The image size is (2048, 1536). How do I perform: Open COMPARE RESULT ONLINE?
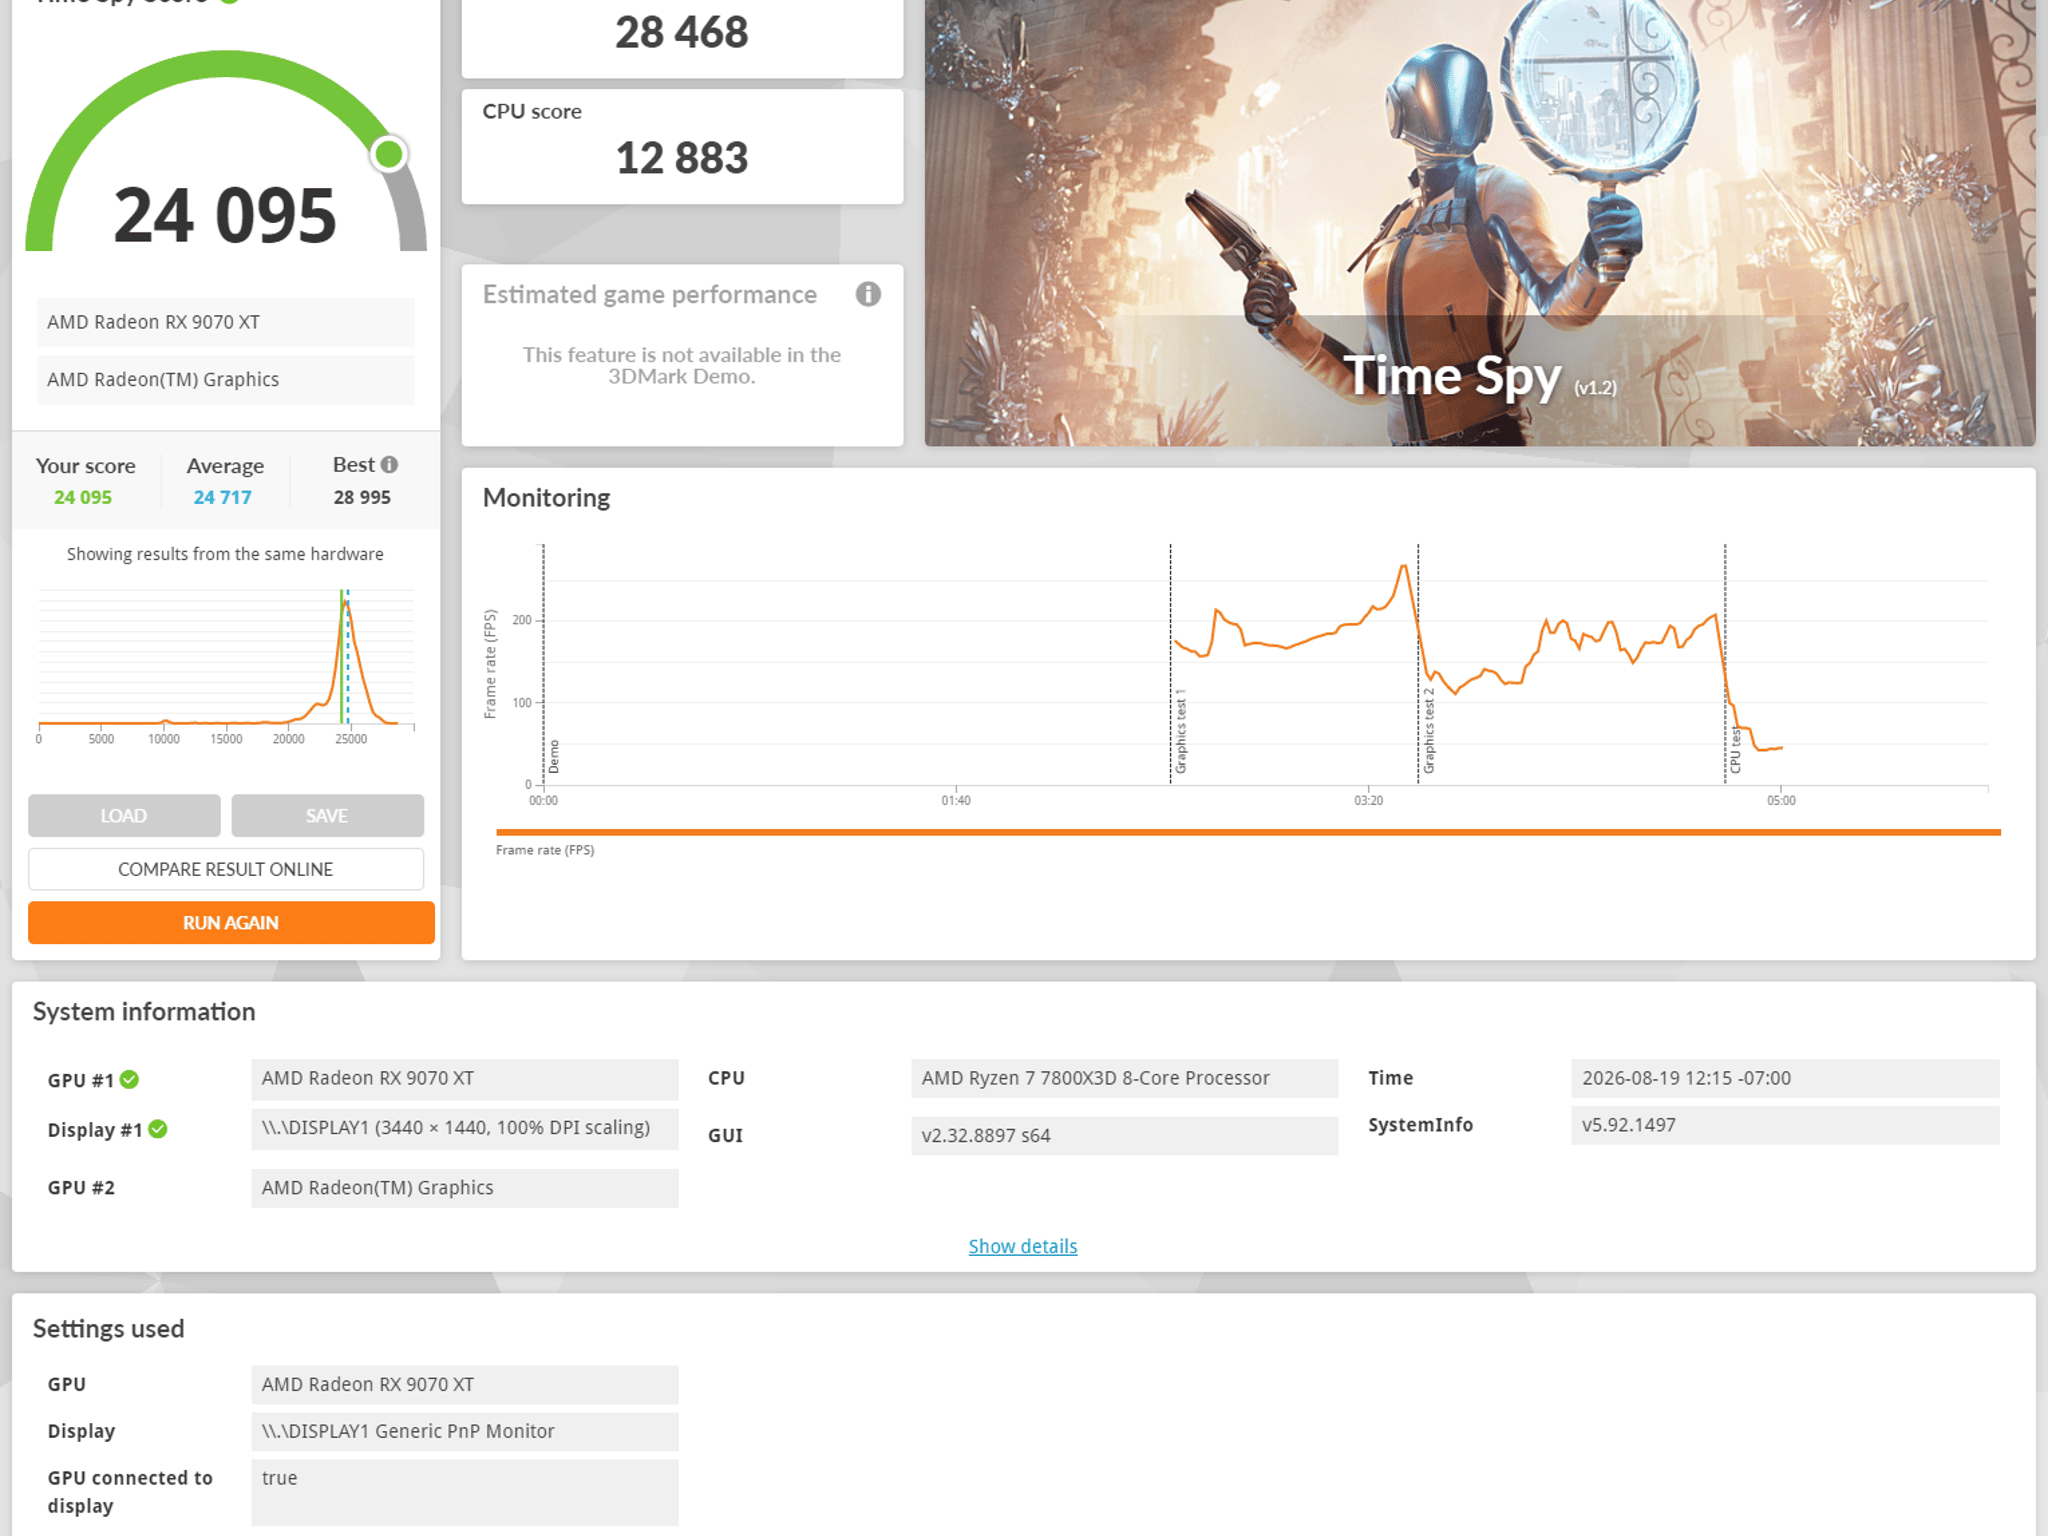coord(226,869)
